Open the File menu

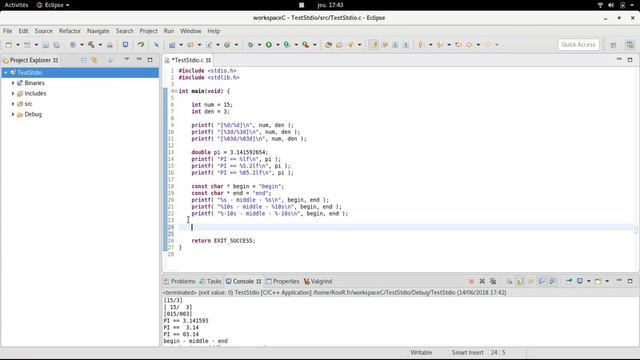pos(8,31)
